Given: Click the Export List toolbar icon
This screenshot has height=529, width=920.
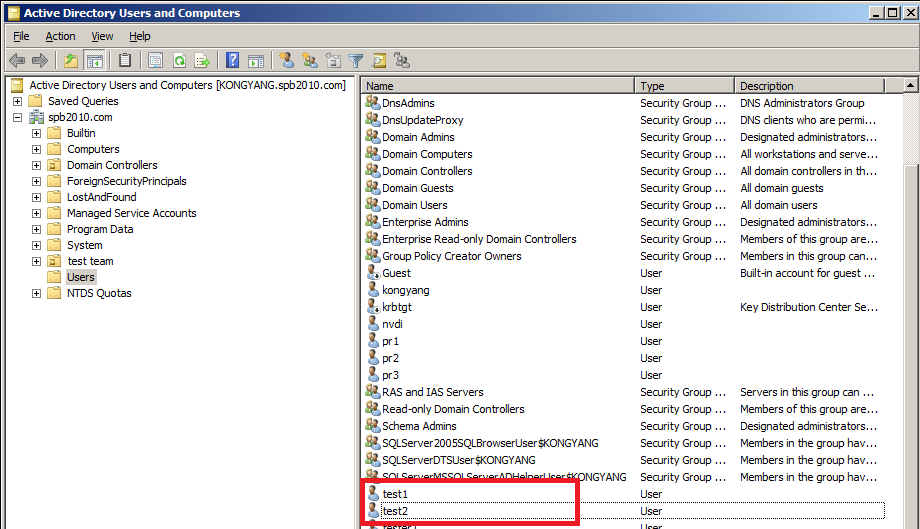Looking at the screenshot, I should [x=202, y=60].
